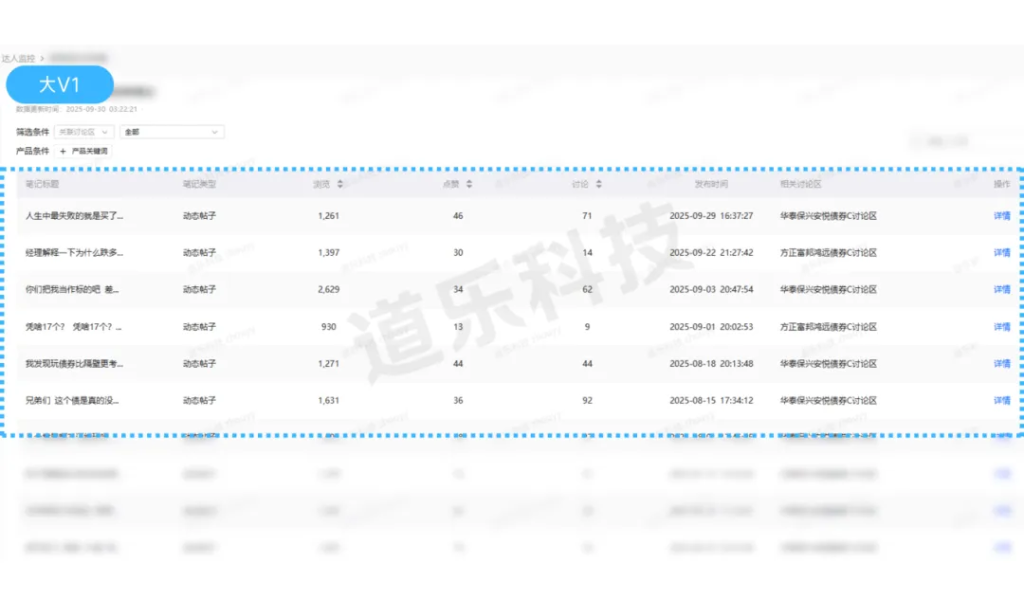Click 详情 on the row with 930 views
1024x600 pixels.
(1001, 326)
